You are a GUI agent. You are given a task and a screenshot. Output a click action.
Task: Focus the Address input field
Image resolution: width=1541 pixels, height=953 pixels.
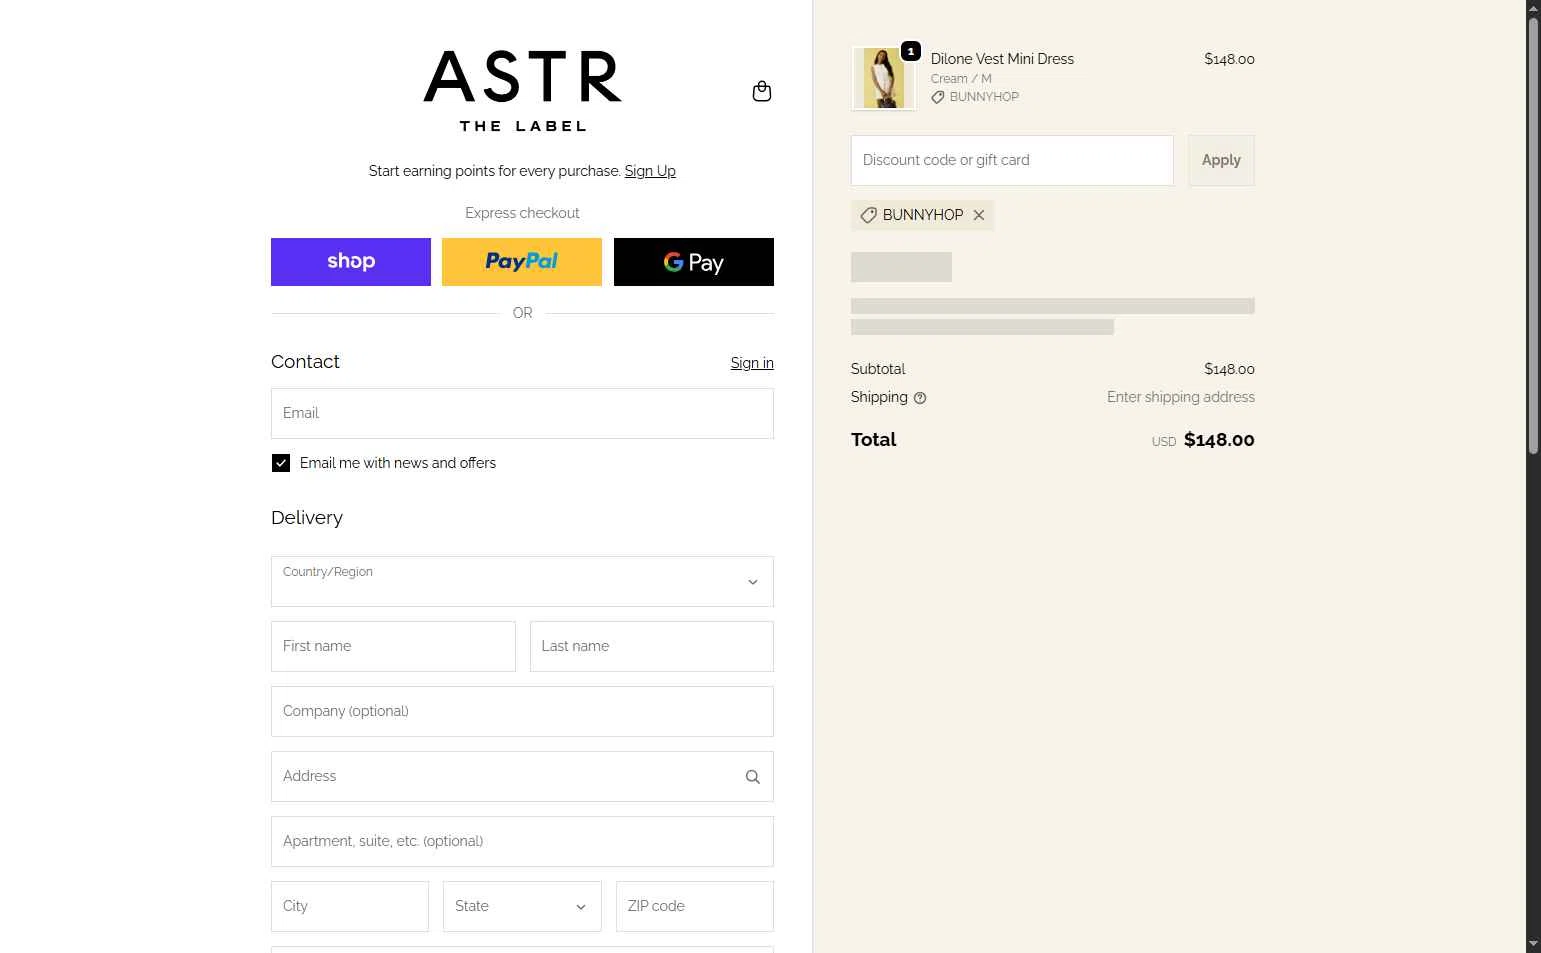coord(522,776)
